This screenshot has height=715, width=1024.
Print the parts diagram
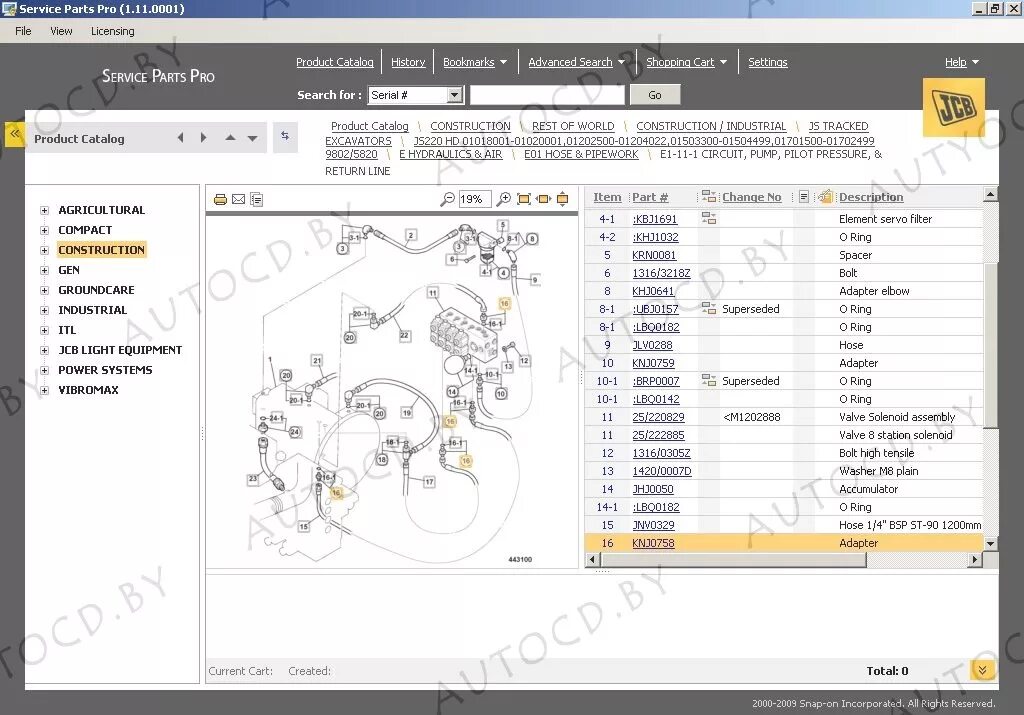220,199
